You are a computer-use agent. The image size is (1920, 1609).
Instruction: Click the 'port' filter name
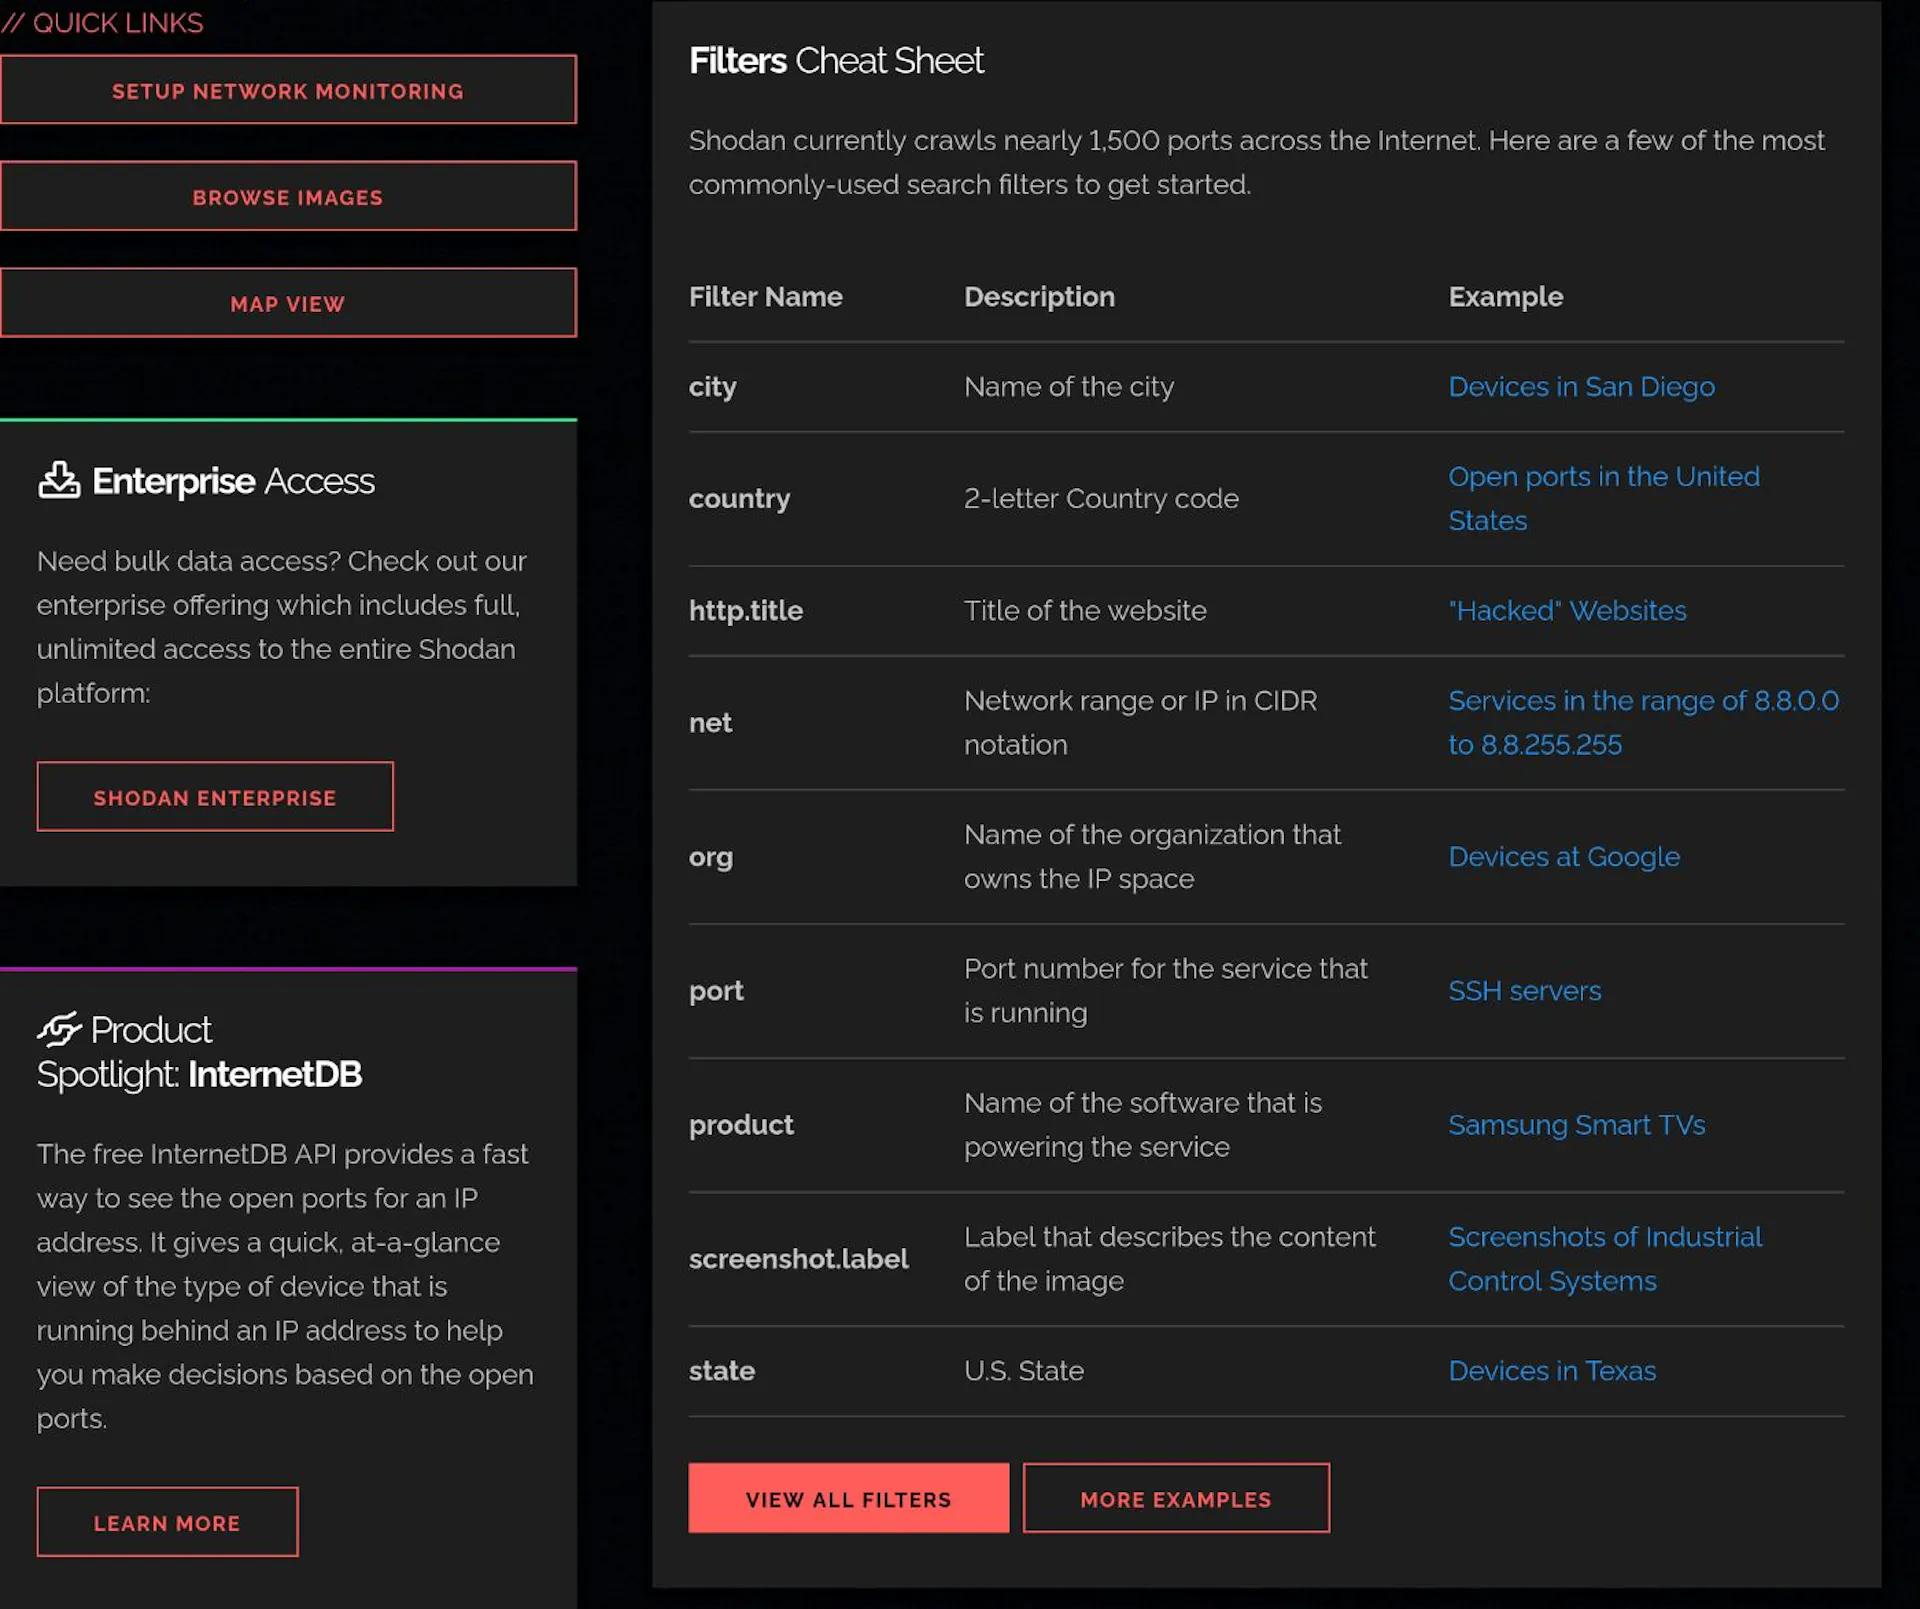[x=716, y=991]
